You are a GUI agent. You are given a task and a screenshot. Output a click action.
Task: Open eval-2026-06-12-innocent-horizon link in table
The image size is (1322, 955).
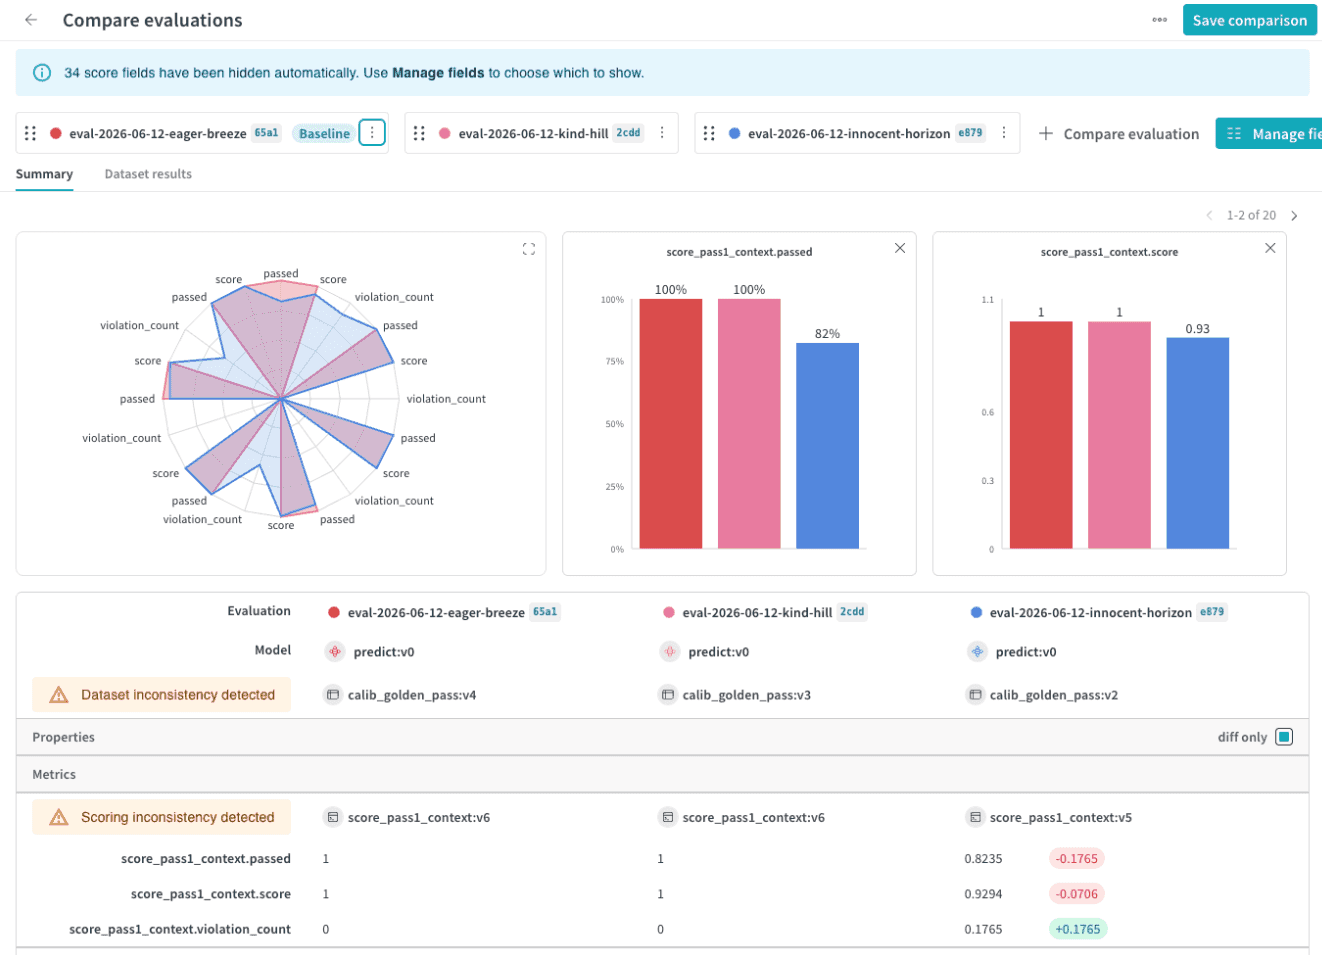point(1090,612)
